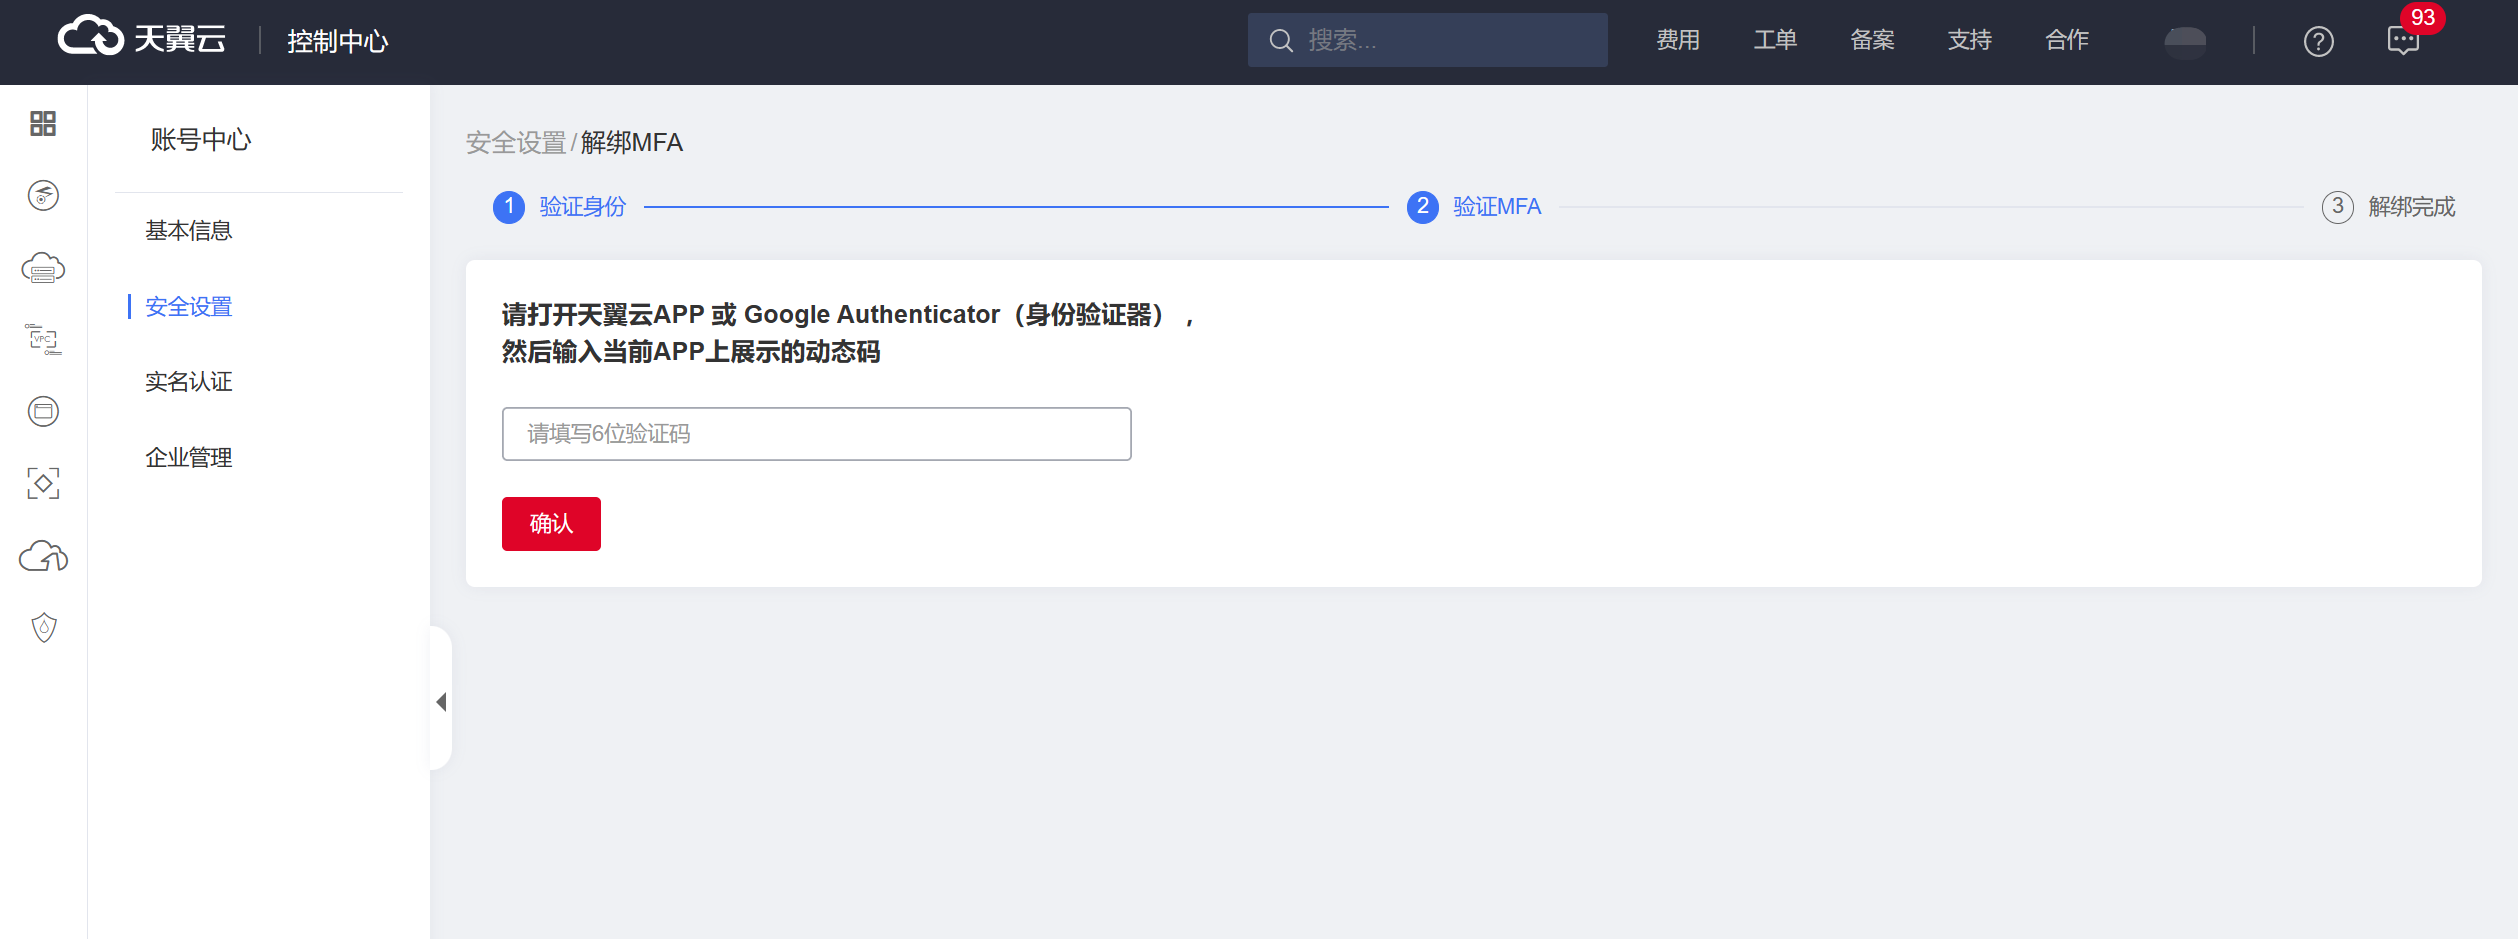Collapse the account center side panel
Screen dimensions: 2518x939
[441, 702]
